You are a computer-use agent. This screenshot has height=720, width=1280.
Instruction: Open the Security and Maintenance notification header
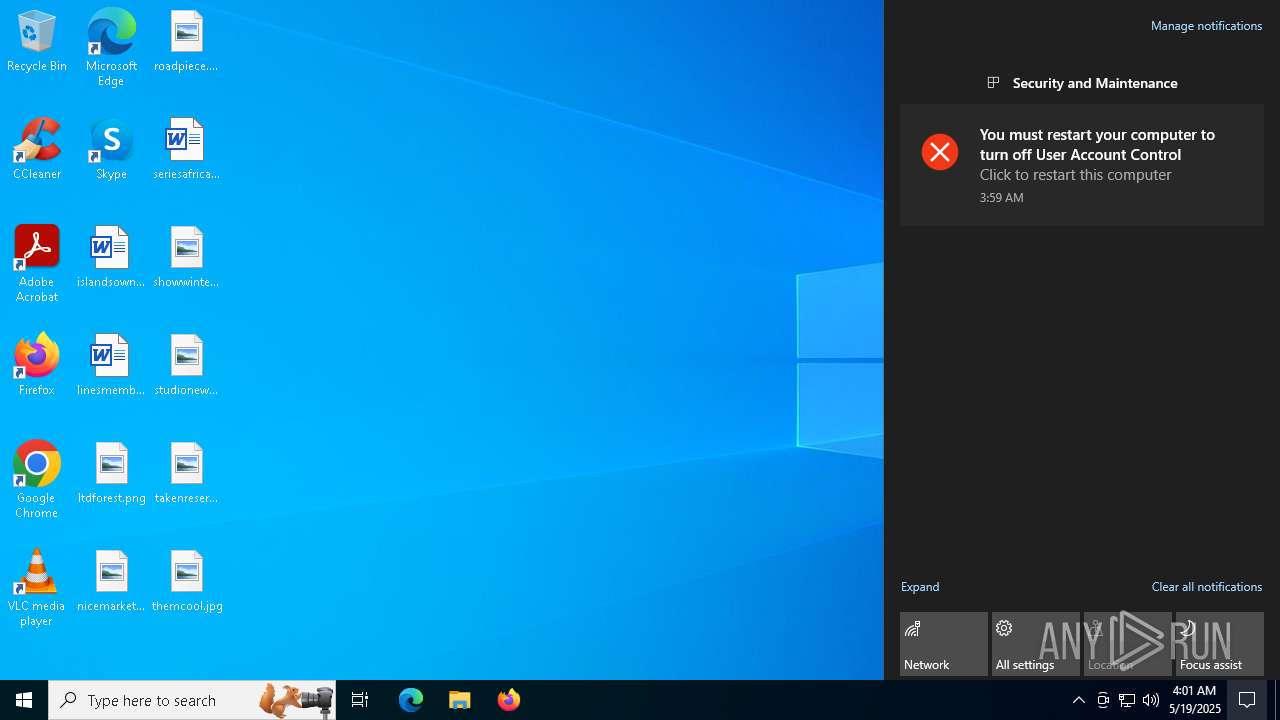pyautogui.click(x=1082, y=83)
